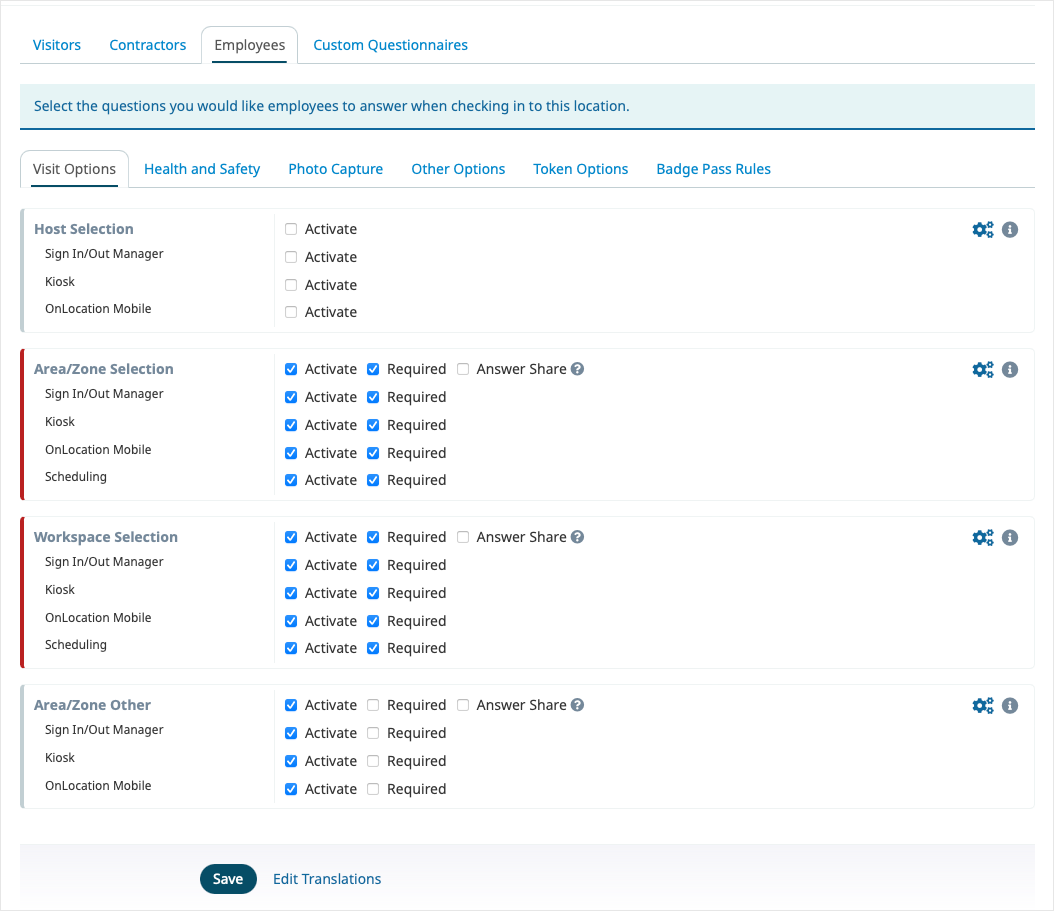Image resolution: width=1054 pixels, height=911 pixels.
Task: Enable Answer Share for Area/Zone Selection
Action: pos(463,369)
